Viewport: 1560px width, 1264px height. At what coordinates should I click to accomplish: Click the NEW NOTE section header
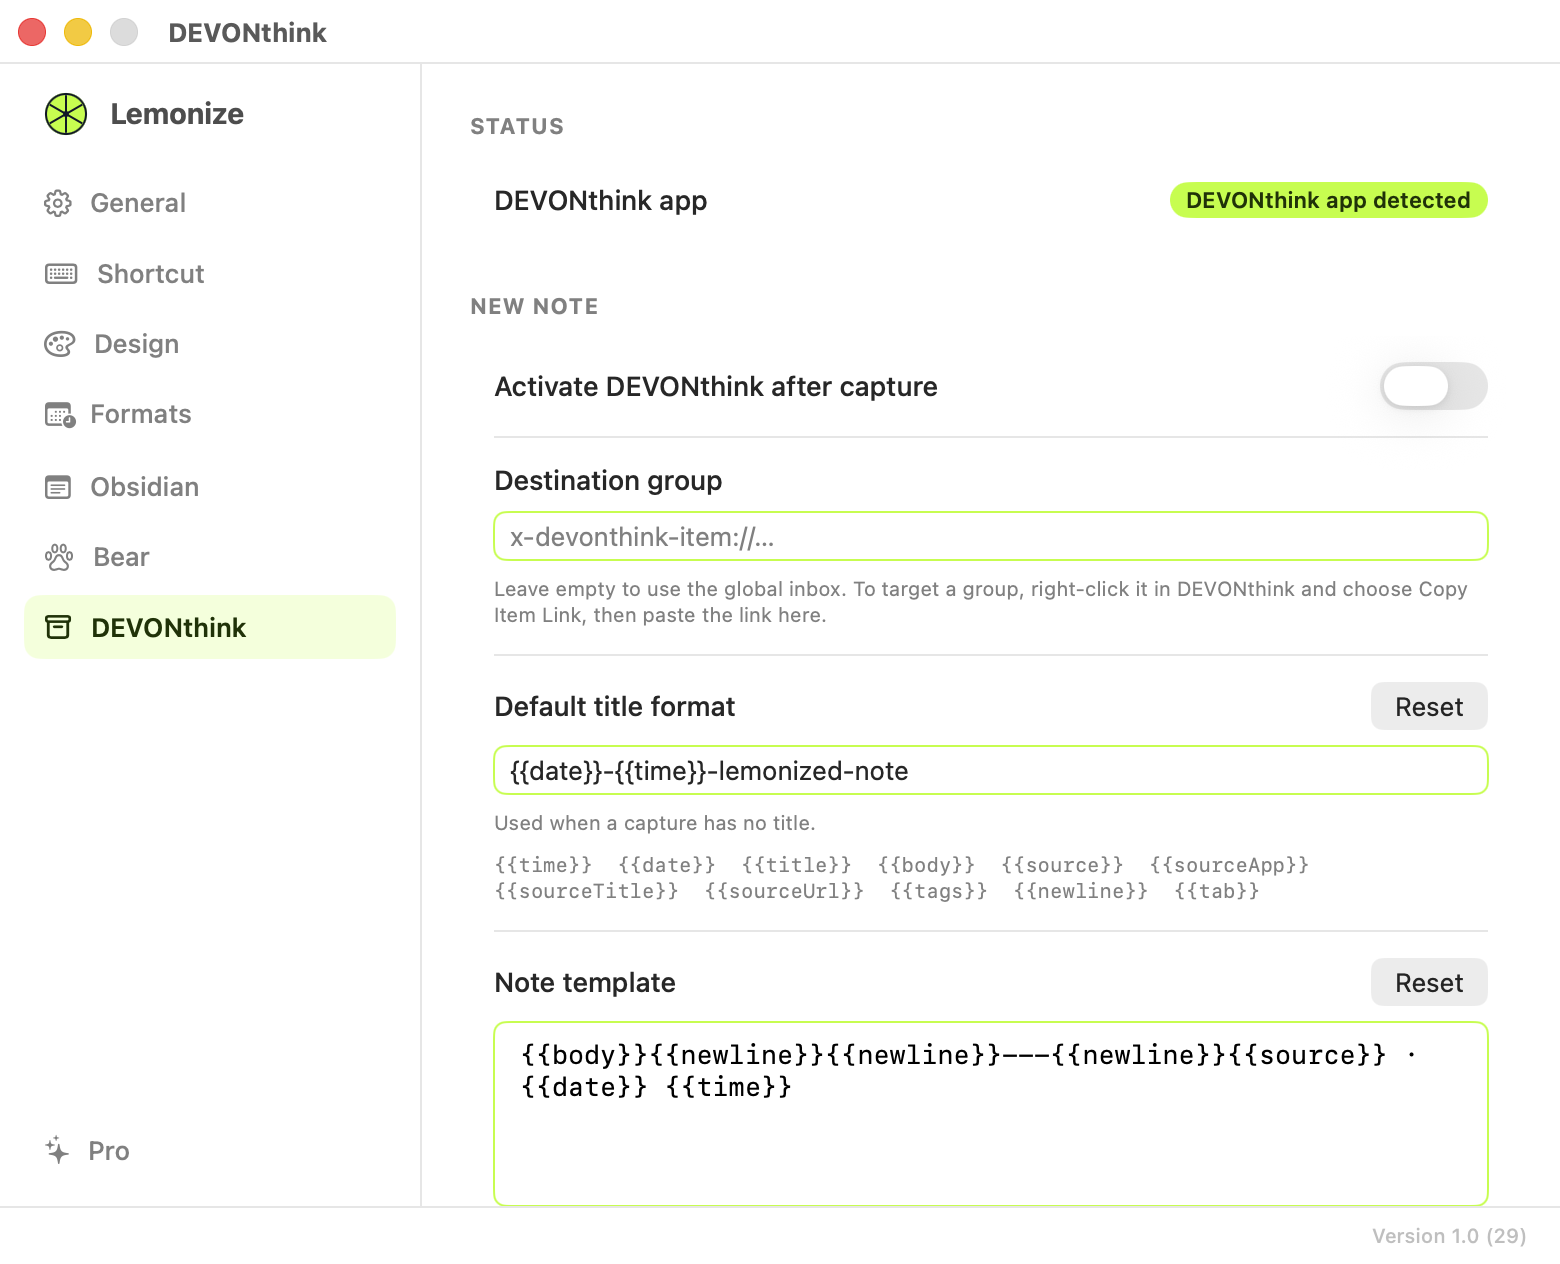point(534,307)
